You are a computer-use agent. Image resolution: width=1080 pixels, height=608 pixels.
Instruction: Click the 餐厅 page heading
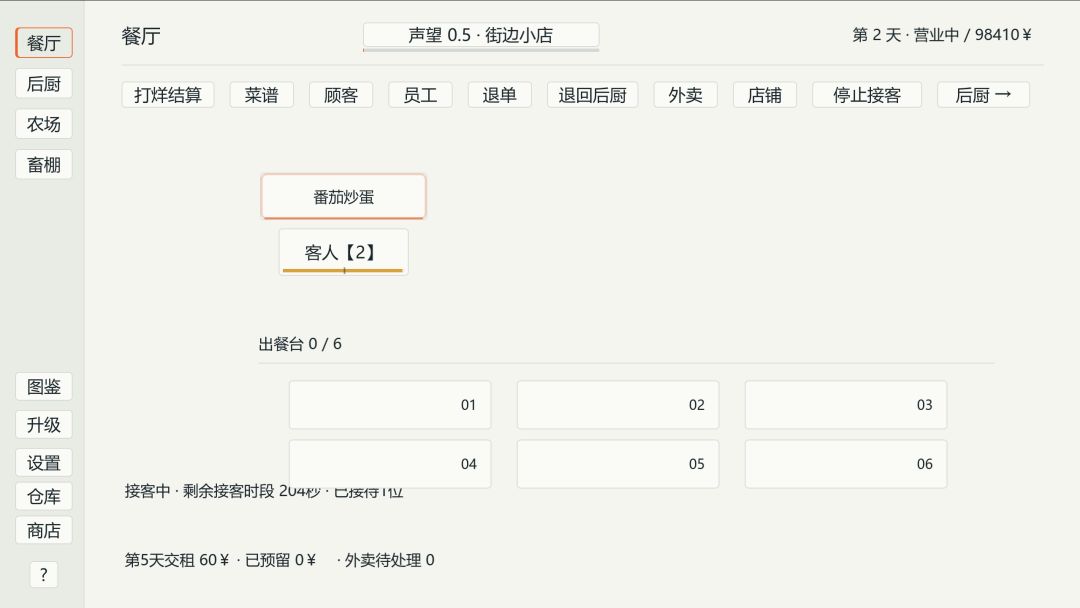click(x=141, y=36)
